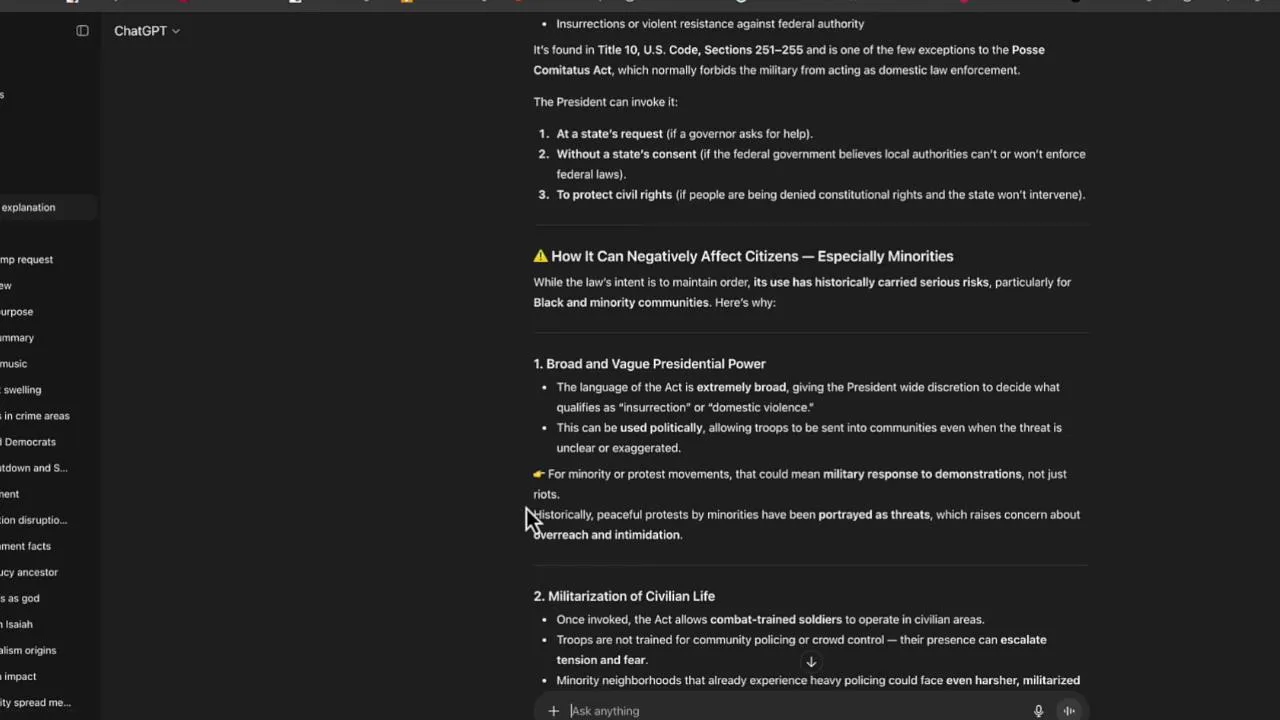Open the sidebar chat ending in 'ment facts'
1280x720 pixels.
pos(48,545)
